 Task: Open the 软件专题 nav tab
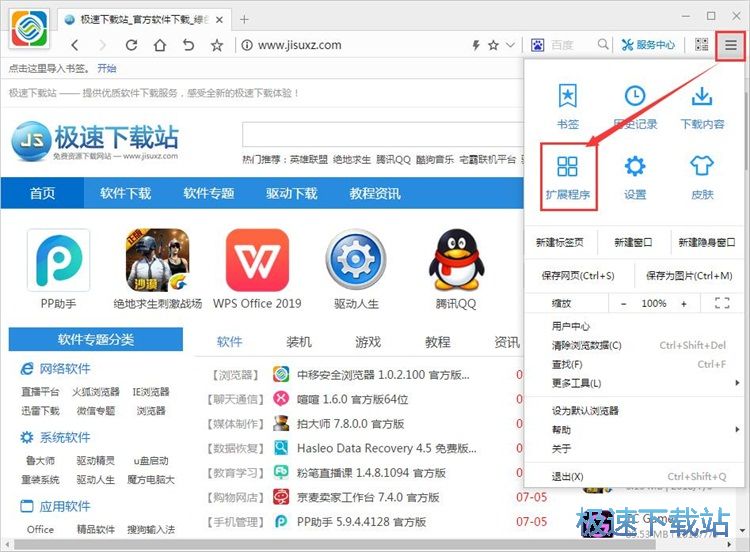(209, 193)
